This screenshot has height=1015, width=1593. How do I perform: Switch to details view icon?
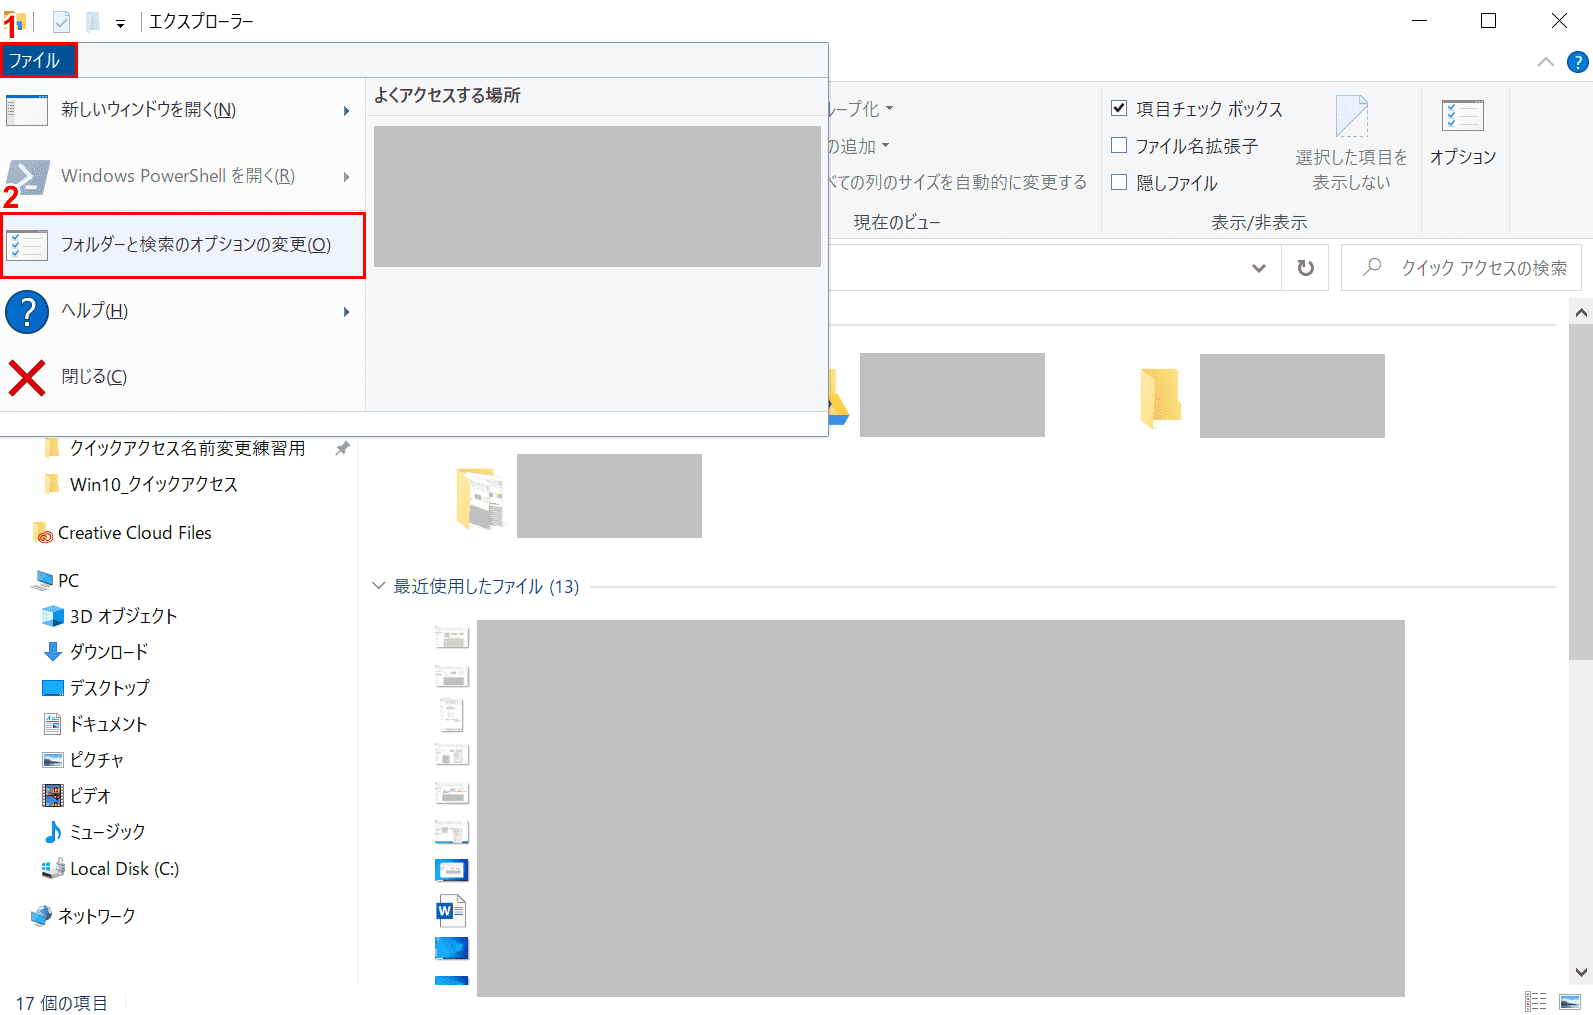coord(1536,1001)
